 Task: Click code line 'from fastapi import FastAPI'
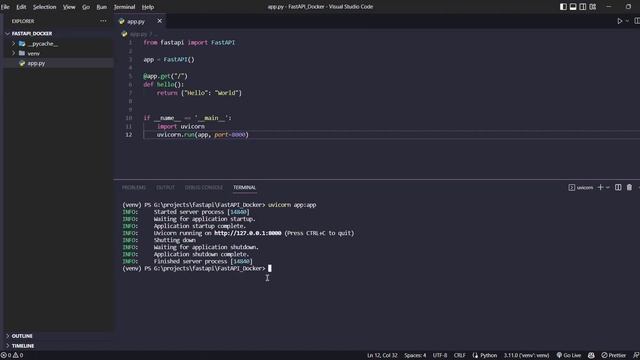click(x=189, y=42)
